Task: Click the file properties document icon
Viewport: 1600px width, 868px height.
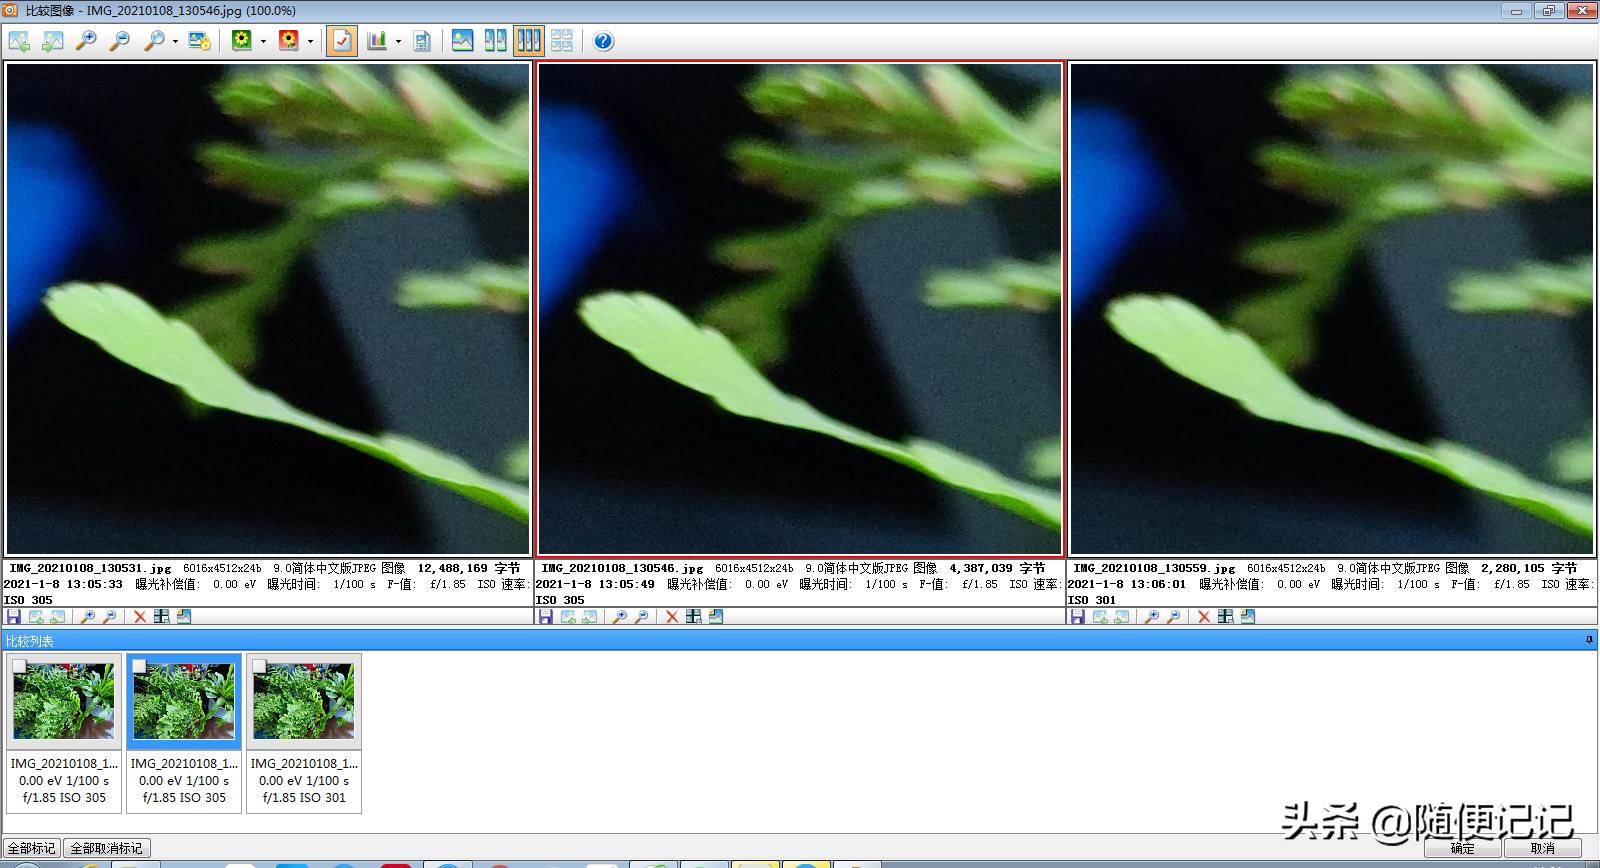Action: point(422,41)
